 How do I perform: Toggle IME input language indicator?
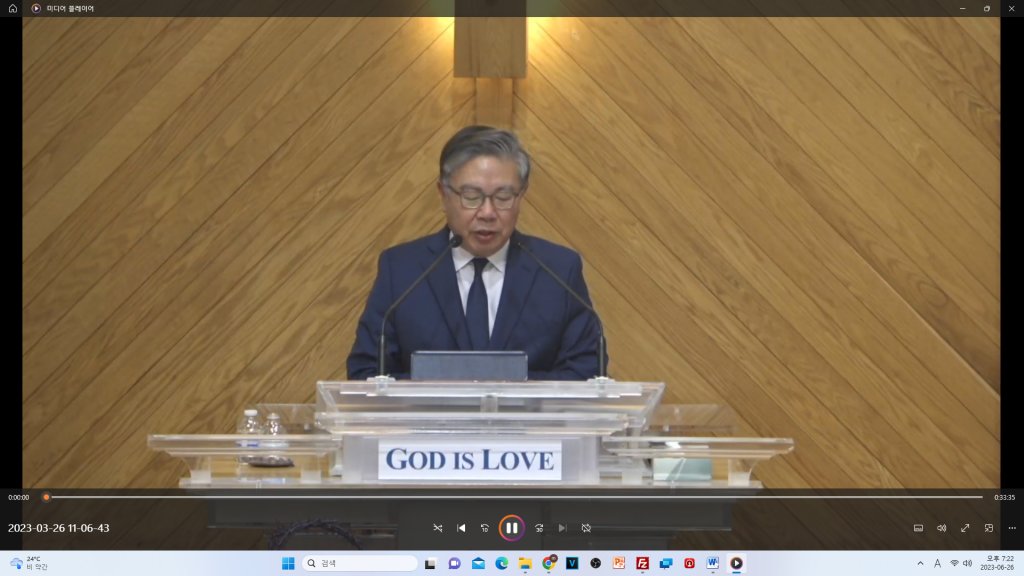coord(937,563)
